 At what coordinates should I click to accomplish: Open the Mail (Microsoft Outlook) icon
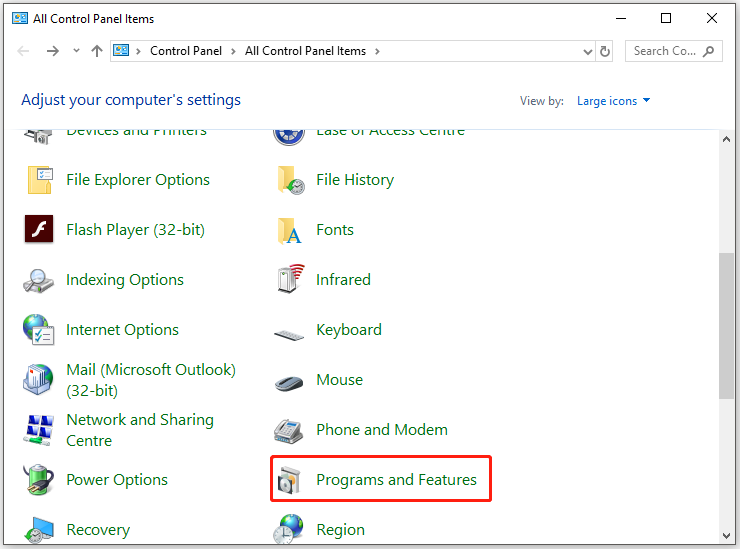coord(38,379)
